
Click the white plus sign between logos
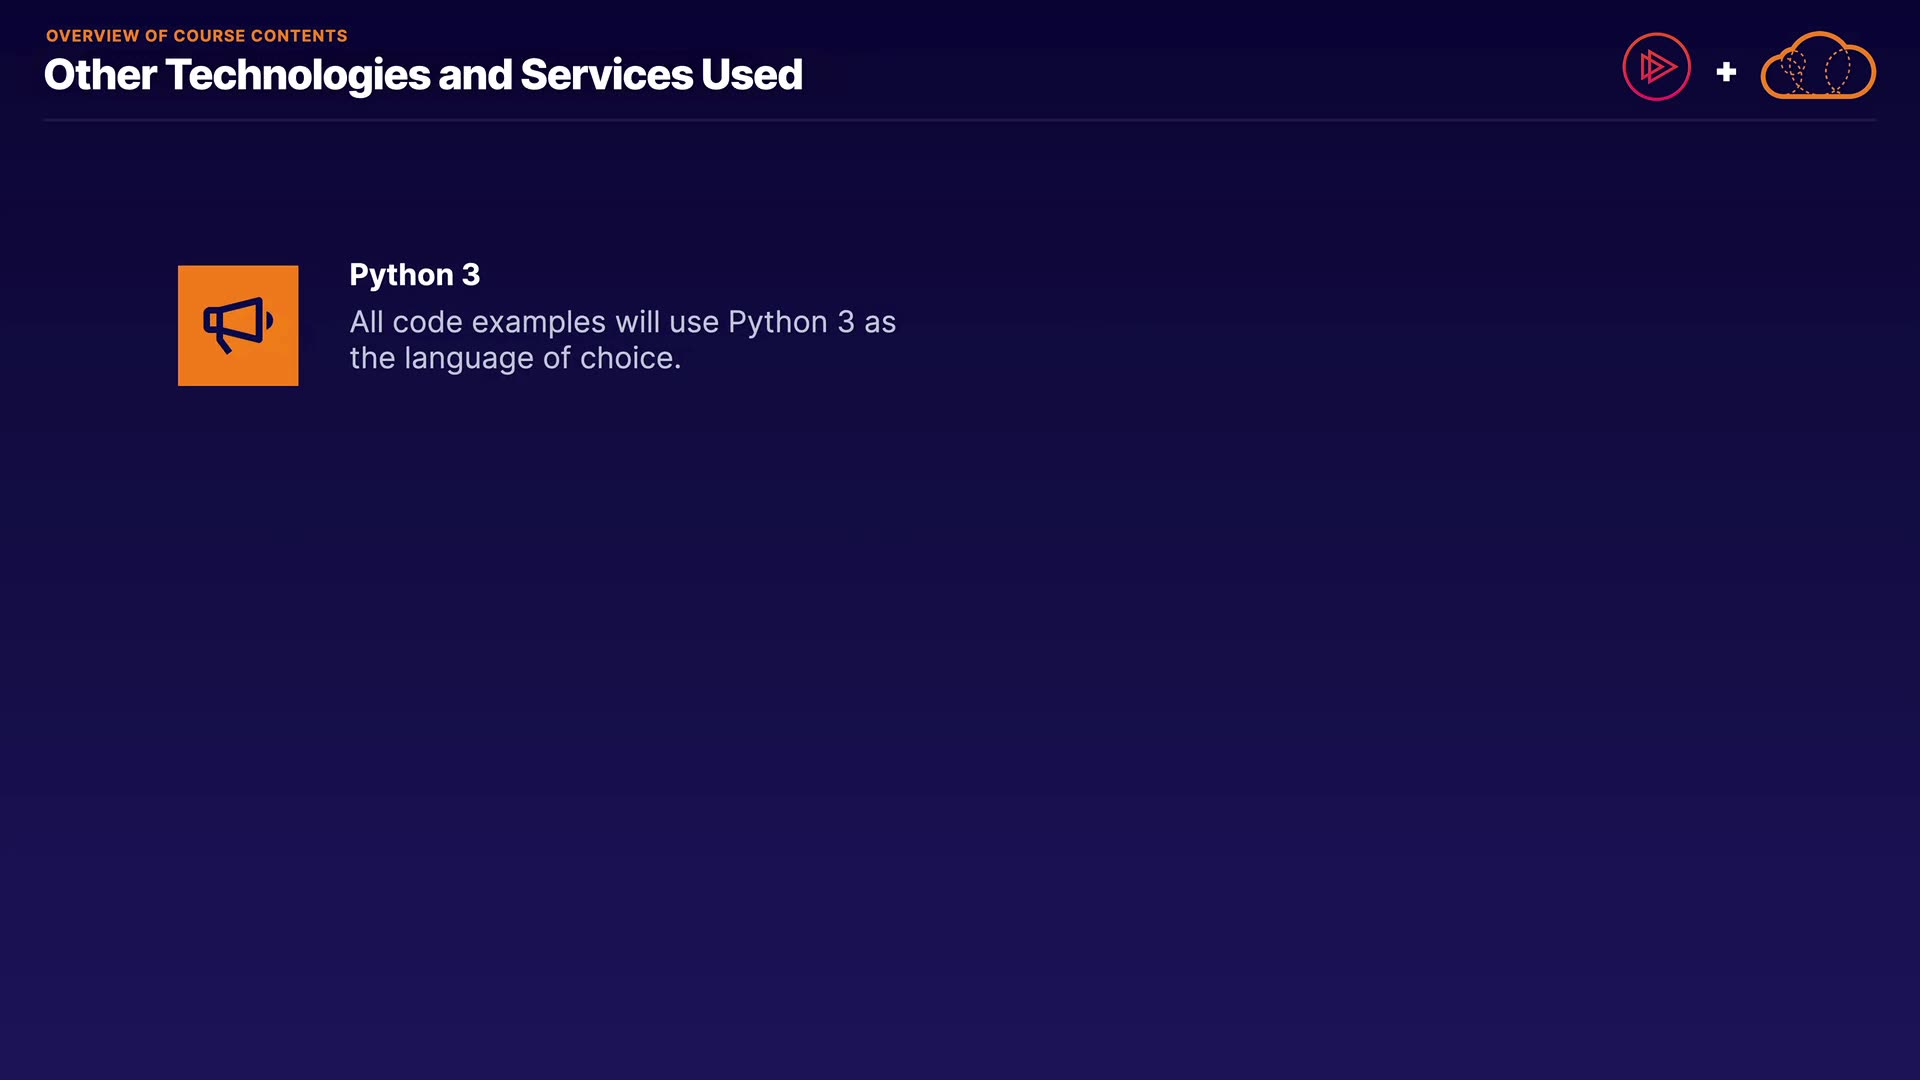click(1726, 72)
